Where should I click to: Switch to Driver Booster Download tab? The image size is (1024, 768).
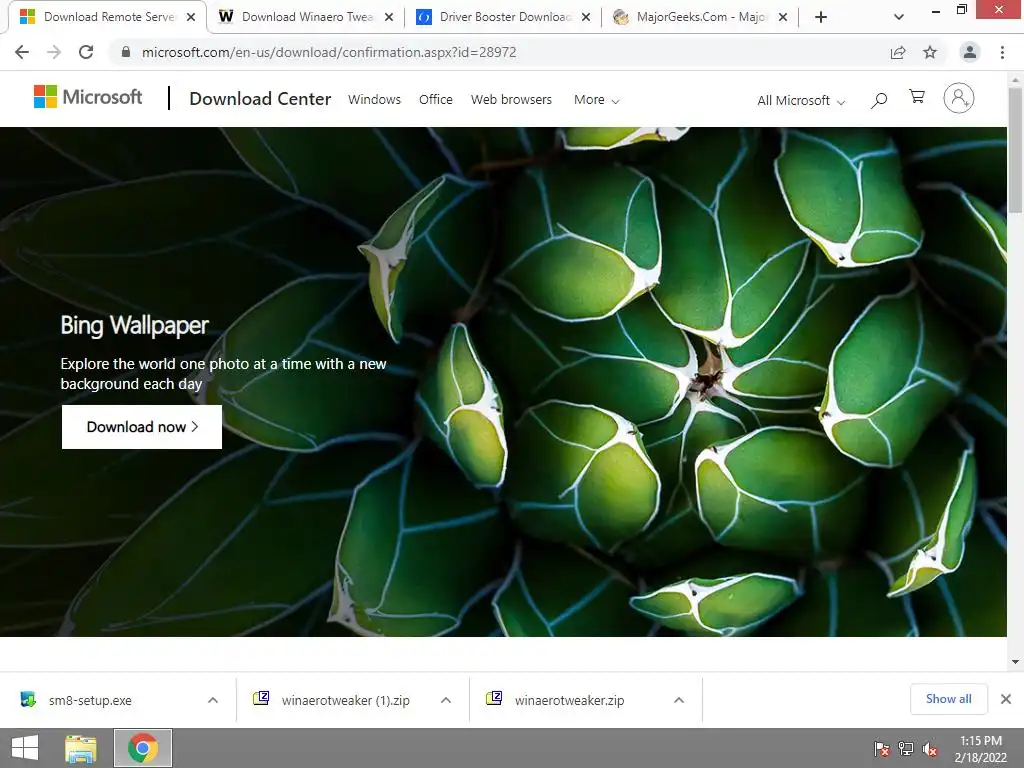coord(504,17)
